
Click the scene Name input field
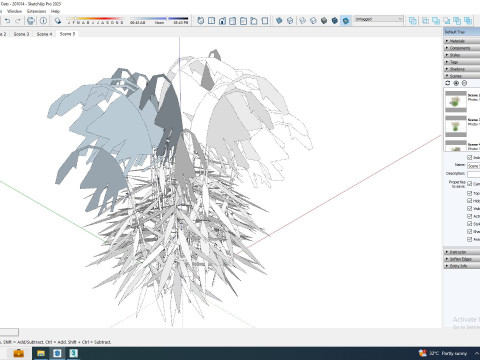[473, 166]
